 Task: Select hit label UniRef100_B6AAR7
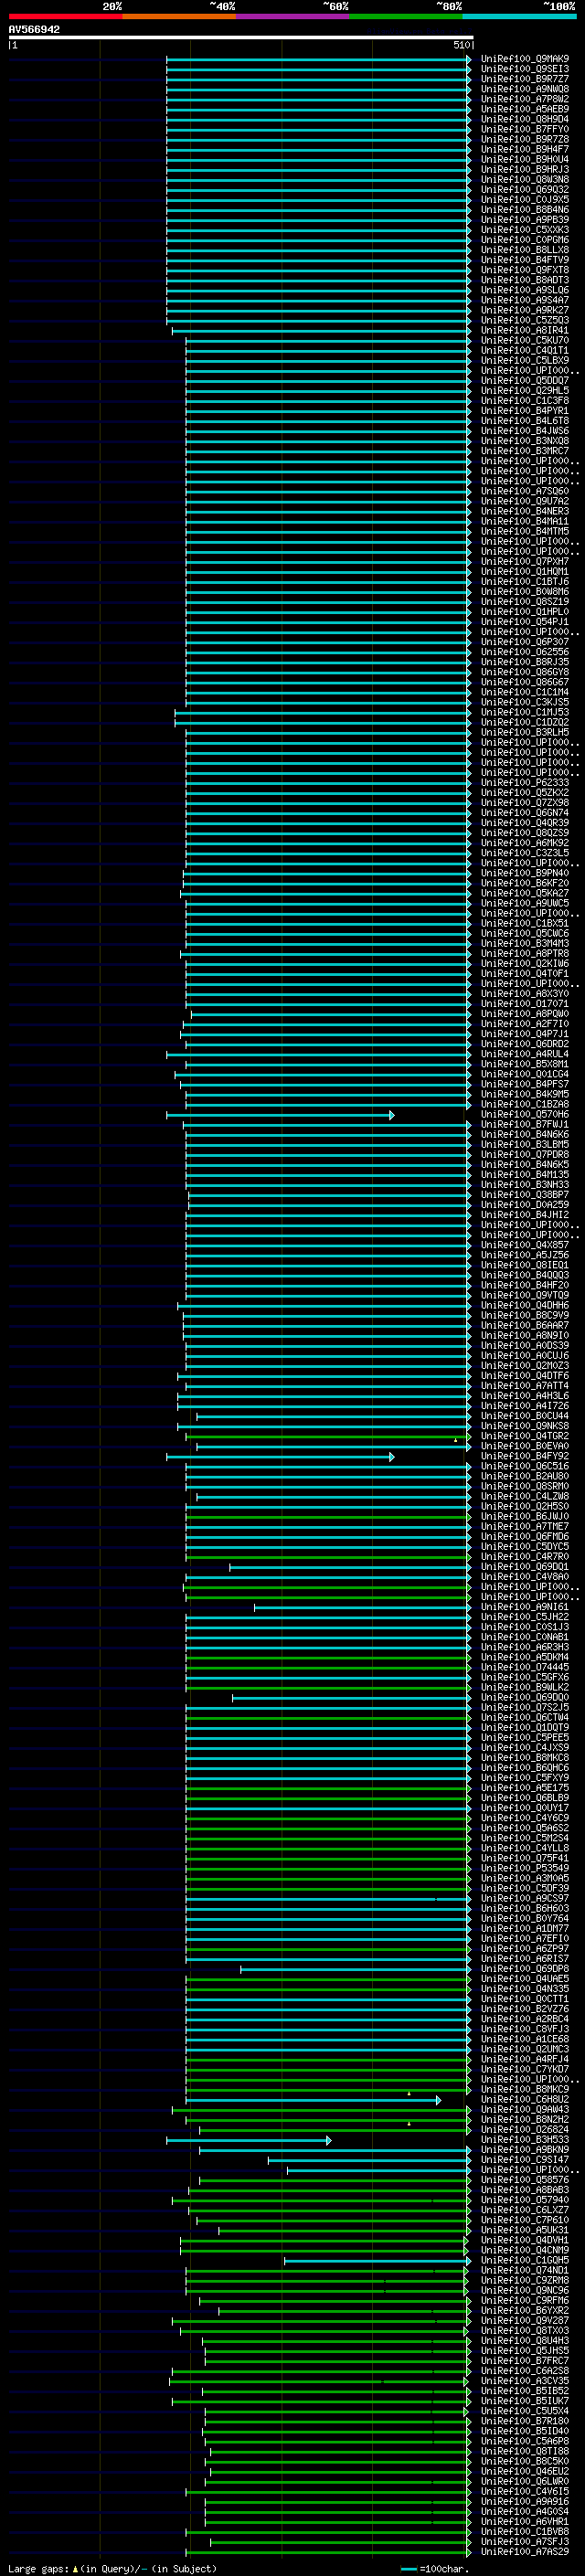pyautogui.click(x=524, y=1325)
